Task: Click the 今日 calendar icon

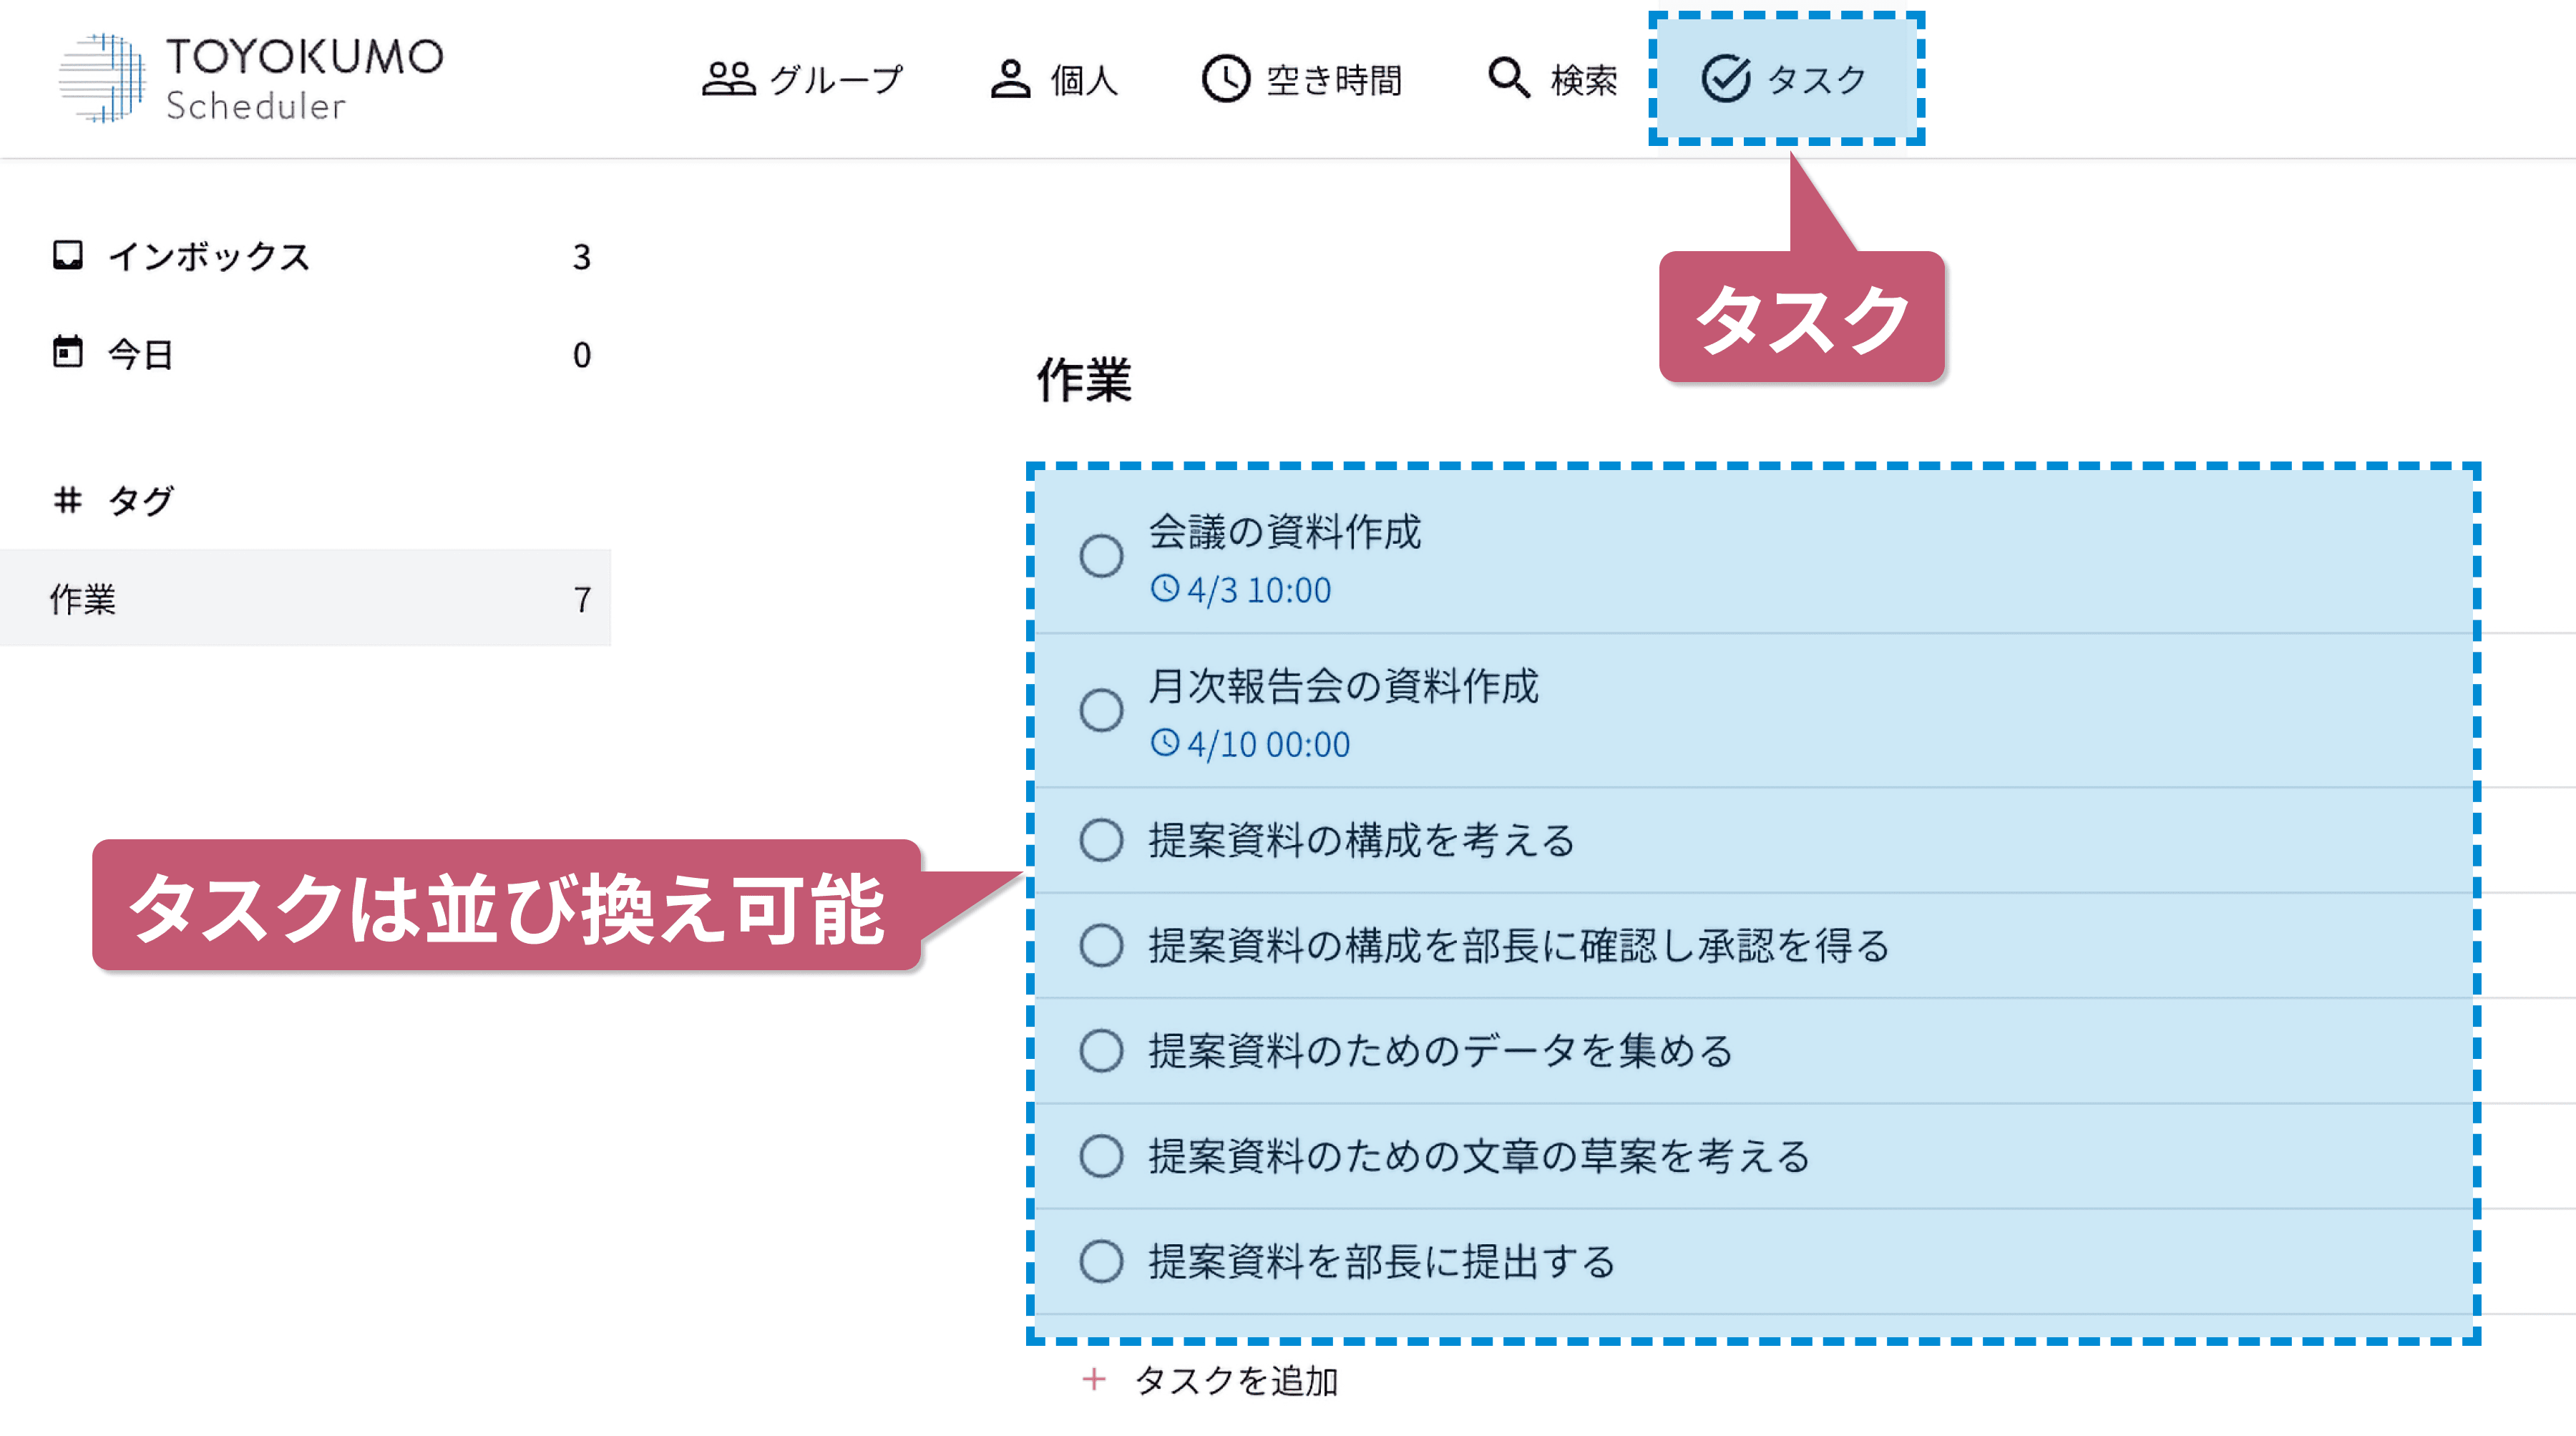Action: (68, 352)
